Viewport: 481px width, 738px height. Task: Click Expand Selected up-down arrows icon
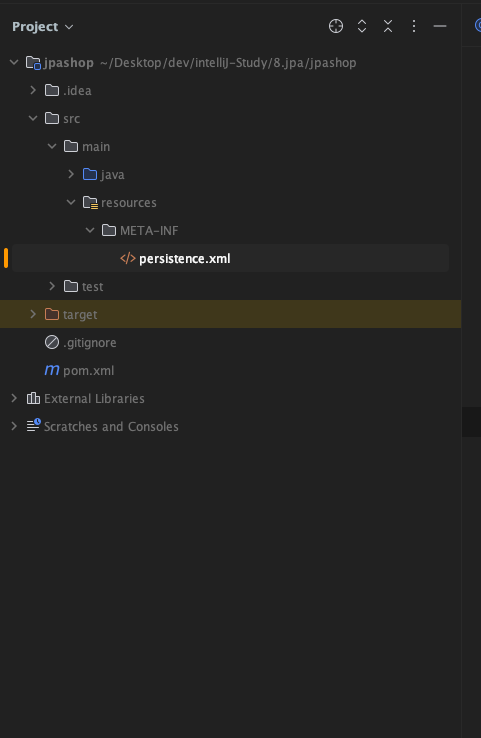[361, 26]
